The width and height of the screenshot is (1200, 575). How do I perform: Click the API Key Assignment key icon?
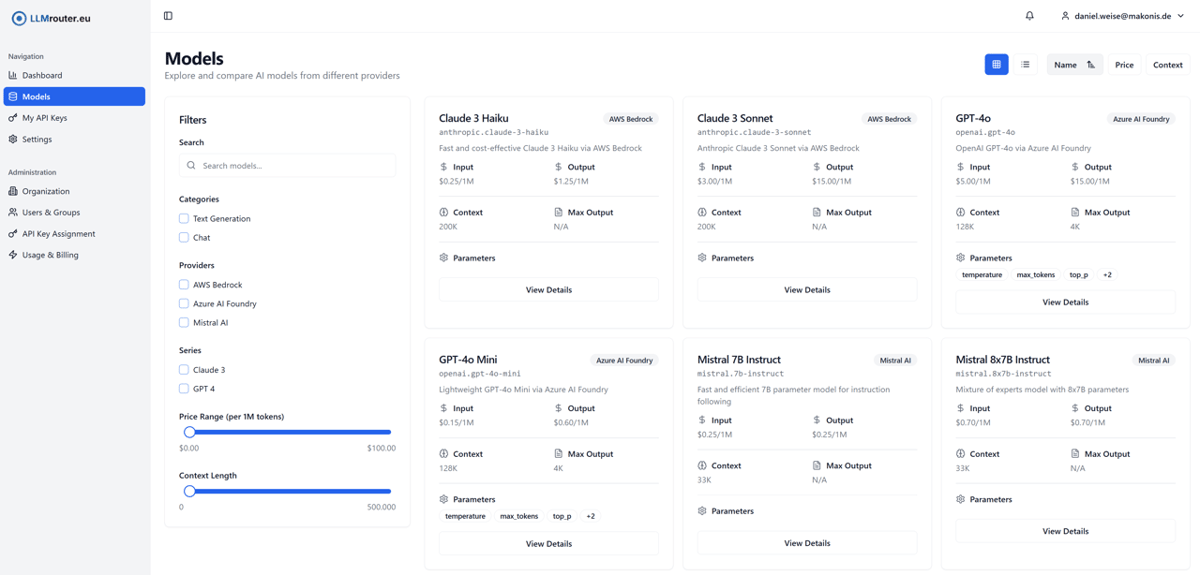[13, 234]
